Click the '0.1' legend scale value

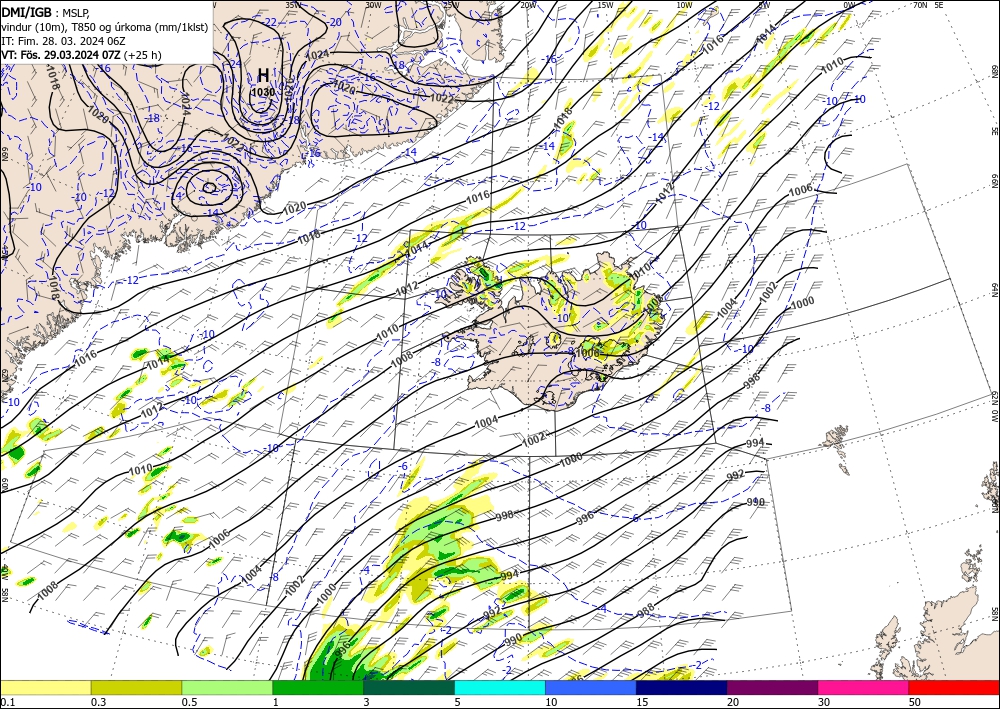[x=6, y=702]
